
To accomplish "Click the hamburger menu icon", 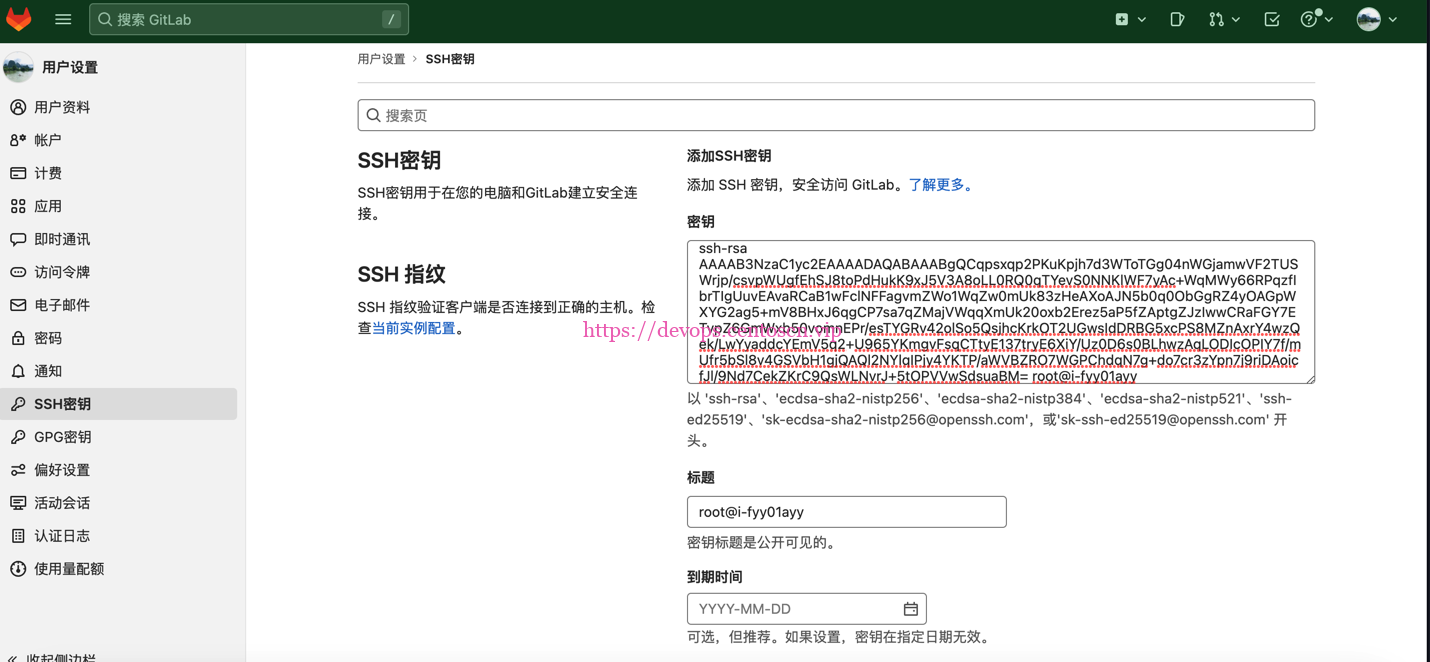I will tap(63, 18).
